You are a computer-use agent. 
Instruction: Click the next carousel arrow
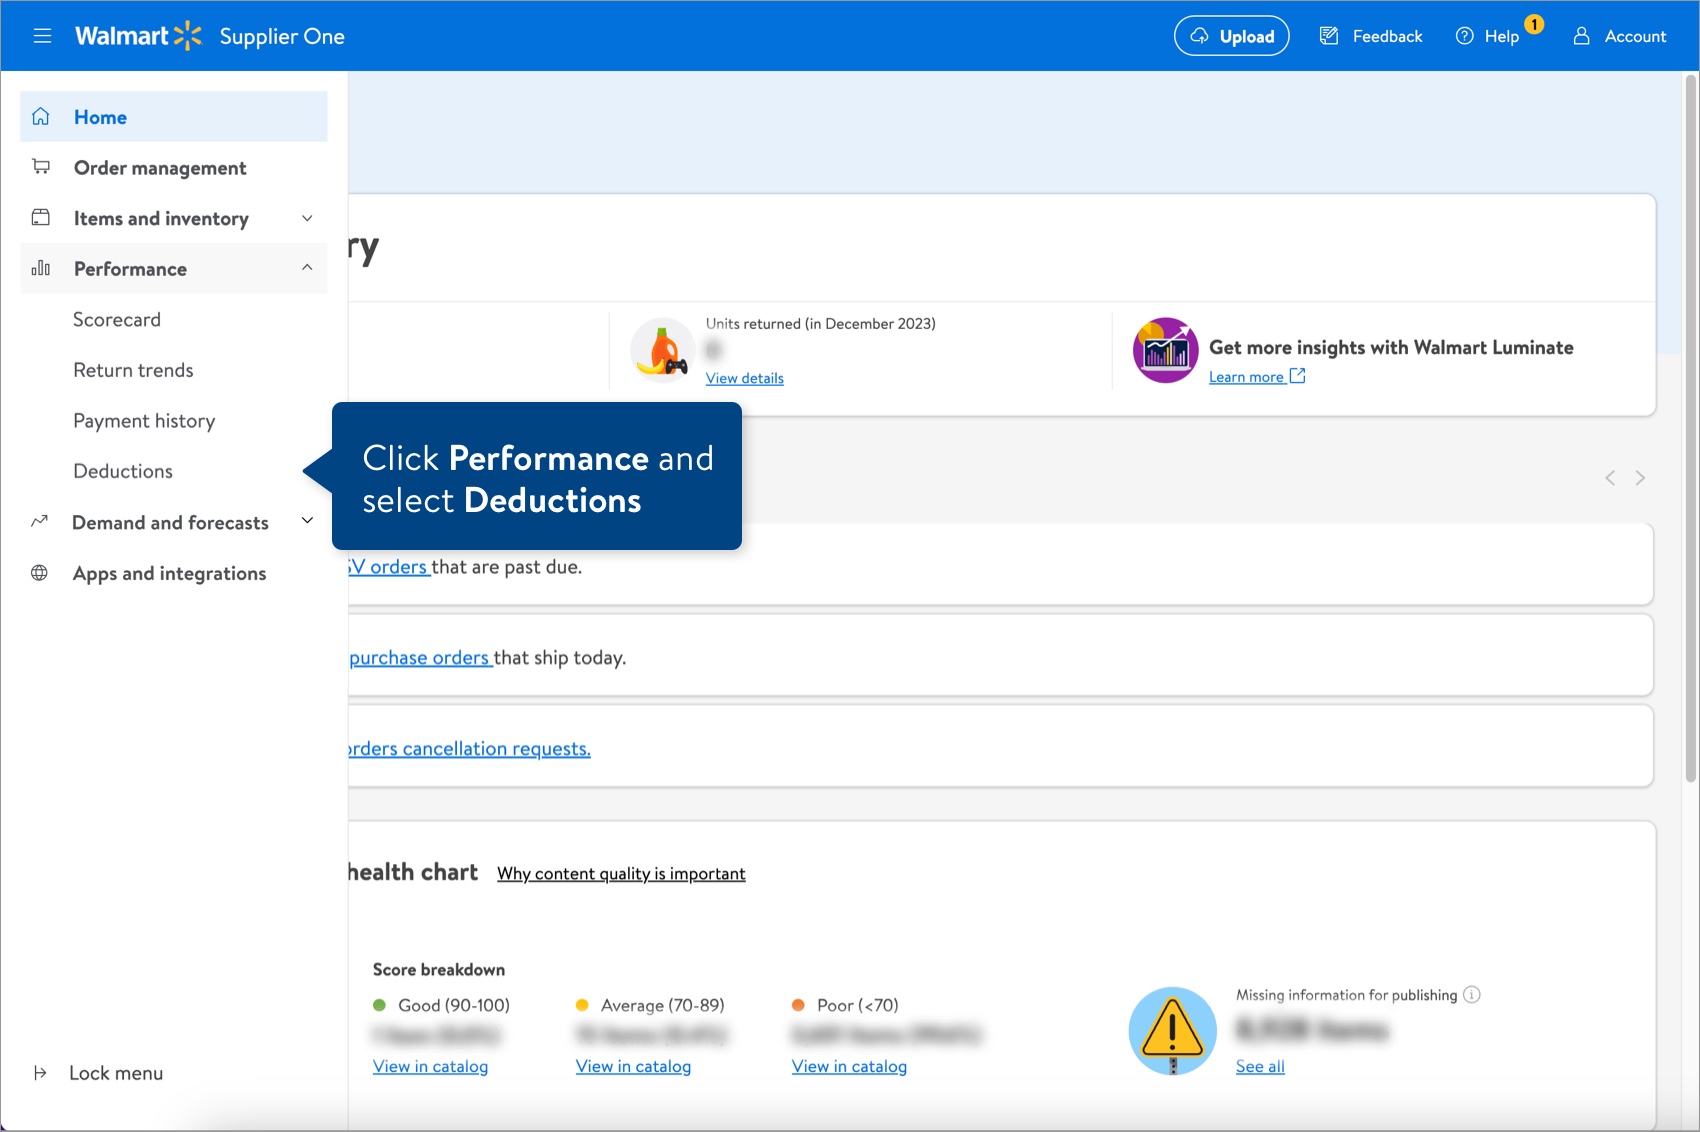tap(1640, 478)
